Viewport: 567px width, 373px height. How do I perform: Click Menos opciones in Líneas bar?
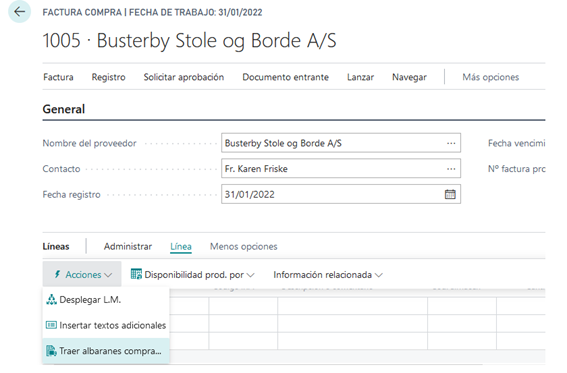click(244, 246)
